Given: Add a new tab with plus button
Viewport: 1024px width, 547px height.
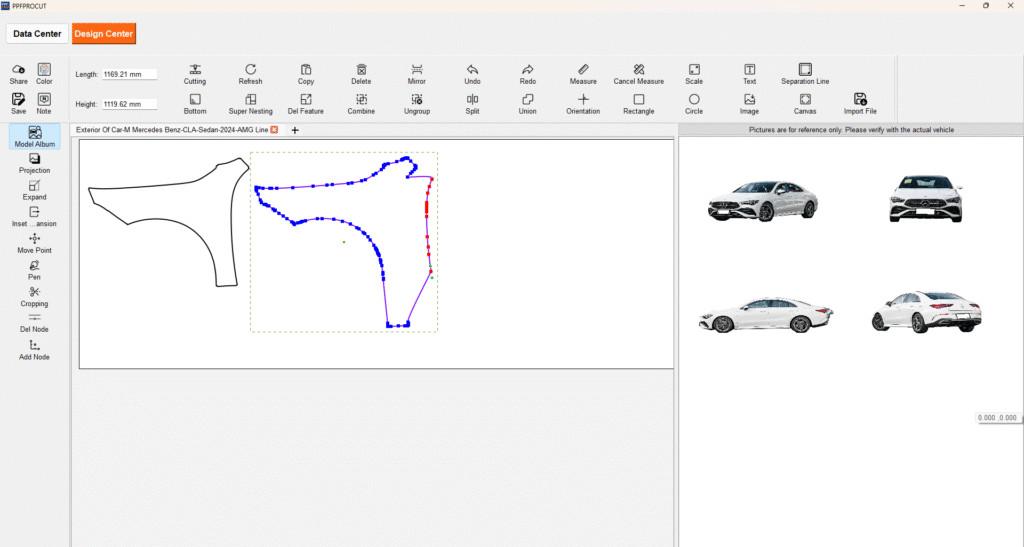Looking at the screenshot, I should coord(295,130).
